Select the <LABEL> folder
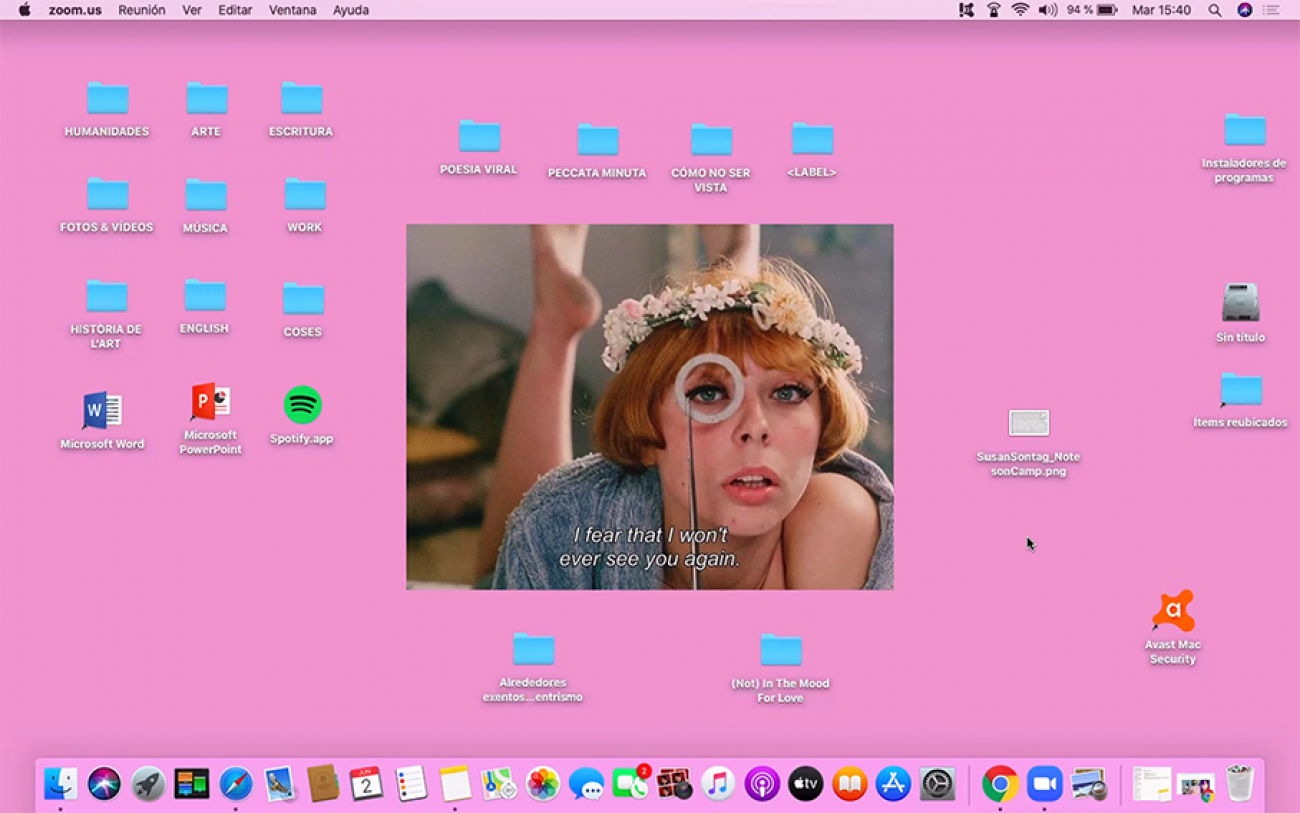The width and height of the screenshot is (1300, 813). pyautogui.click(x=812, y=149)
